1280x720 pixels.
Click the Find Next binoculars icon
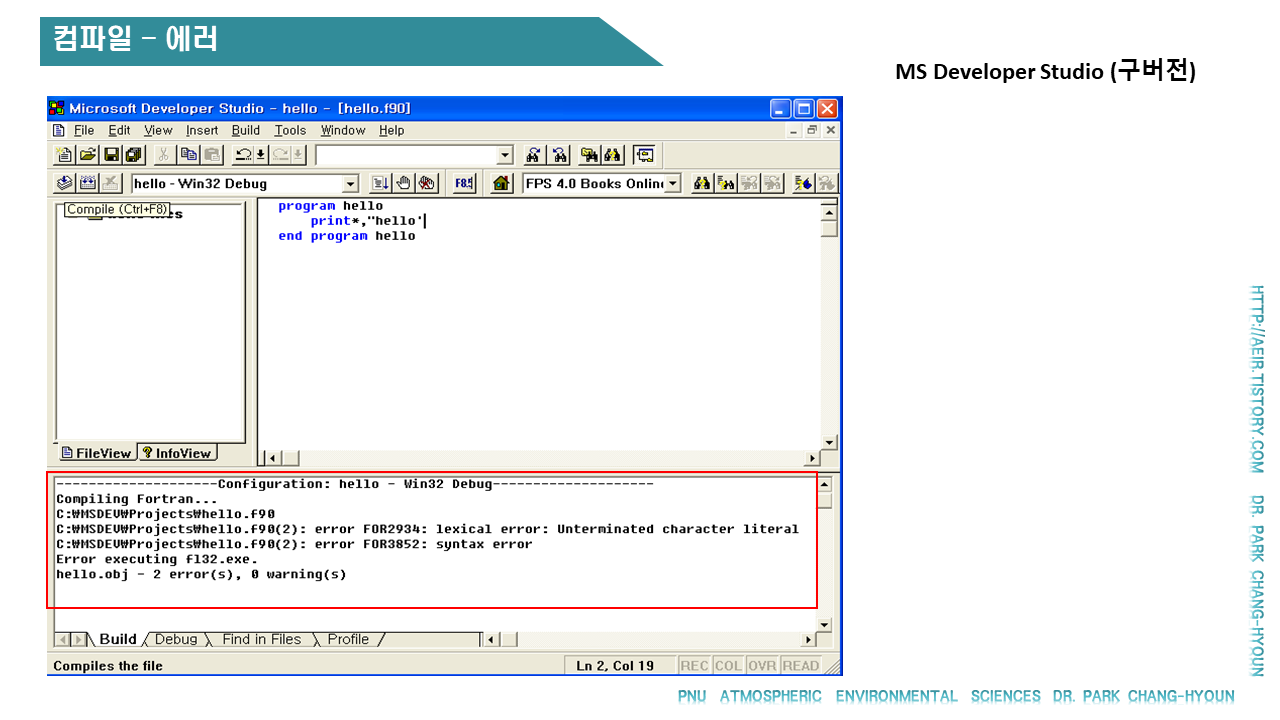[x=534, y=155]
